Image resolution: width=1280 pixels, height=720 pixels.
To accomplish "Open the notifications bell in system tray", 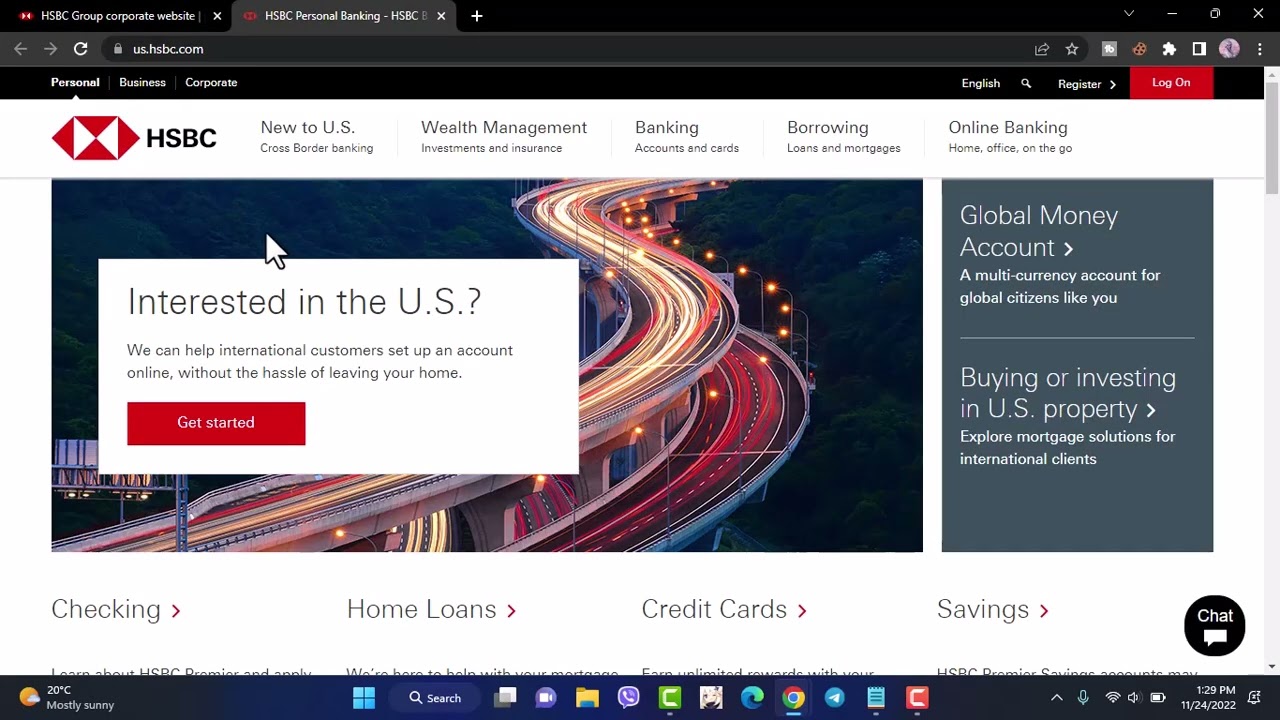I will (1254, 698).
